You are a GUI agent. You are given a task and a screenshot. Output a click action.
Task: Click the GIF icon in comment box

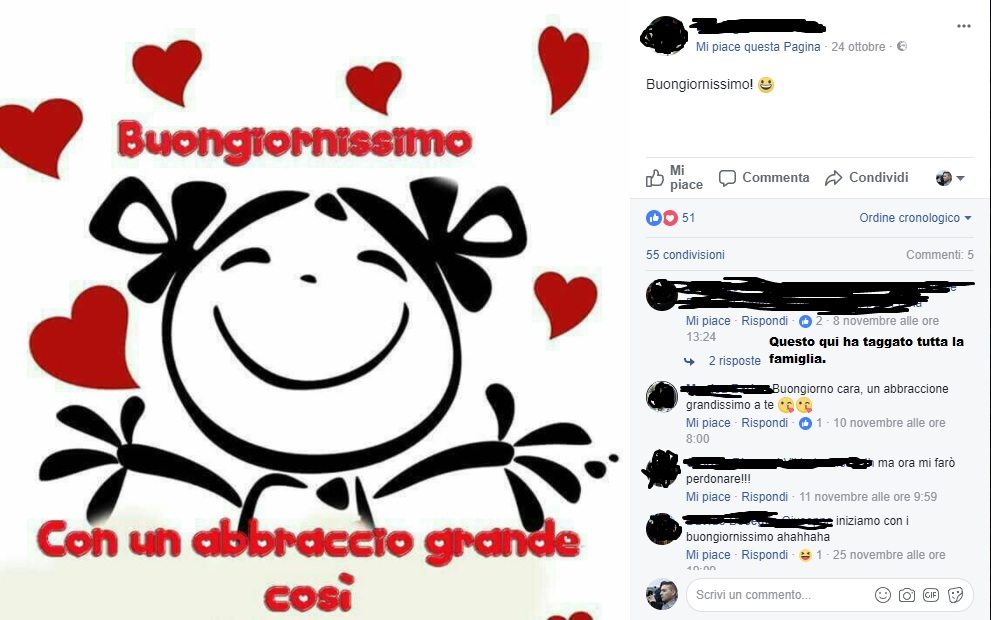tap(931, 595)
